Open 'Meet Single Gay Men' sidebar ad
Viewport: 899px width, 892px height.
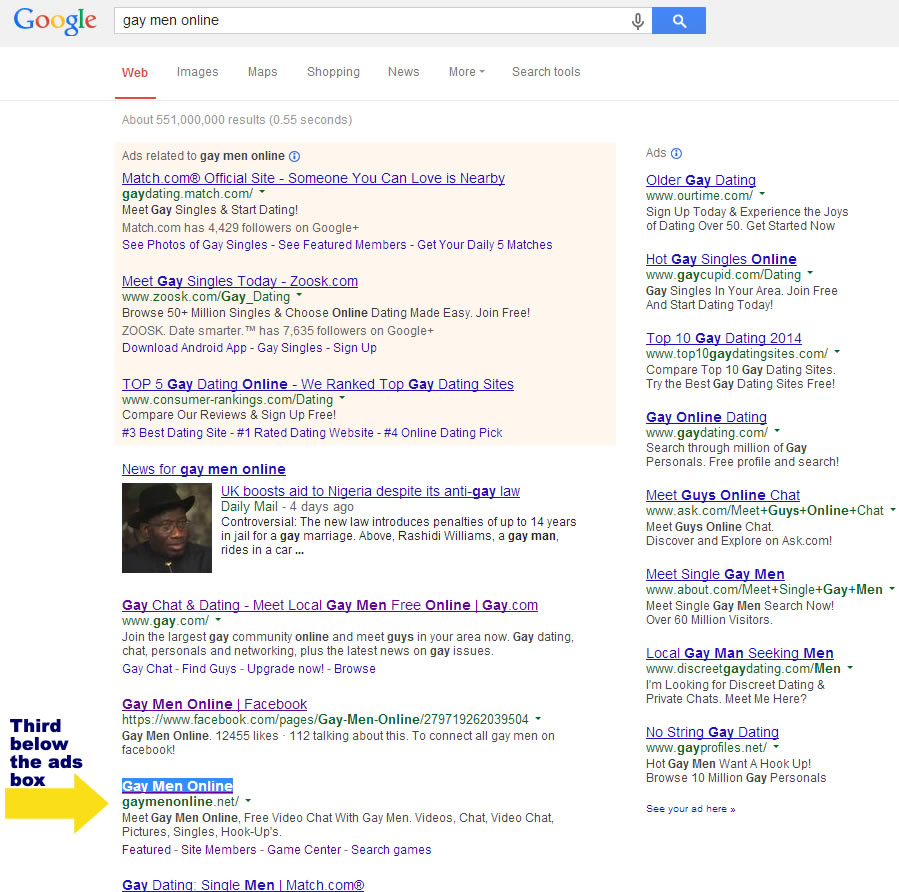[715, 574]
